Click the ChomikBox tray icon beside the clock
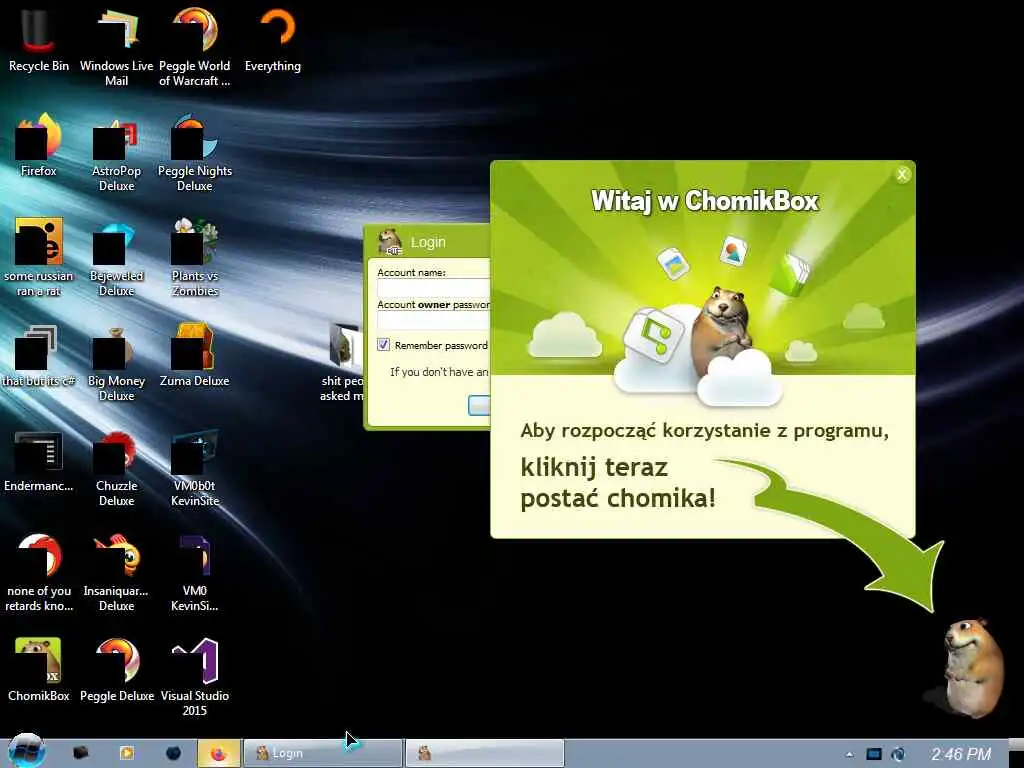 tap(899, 754)
